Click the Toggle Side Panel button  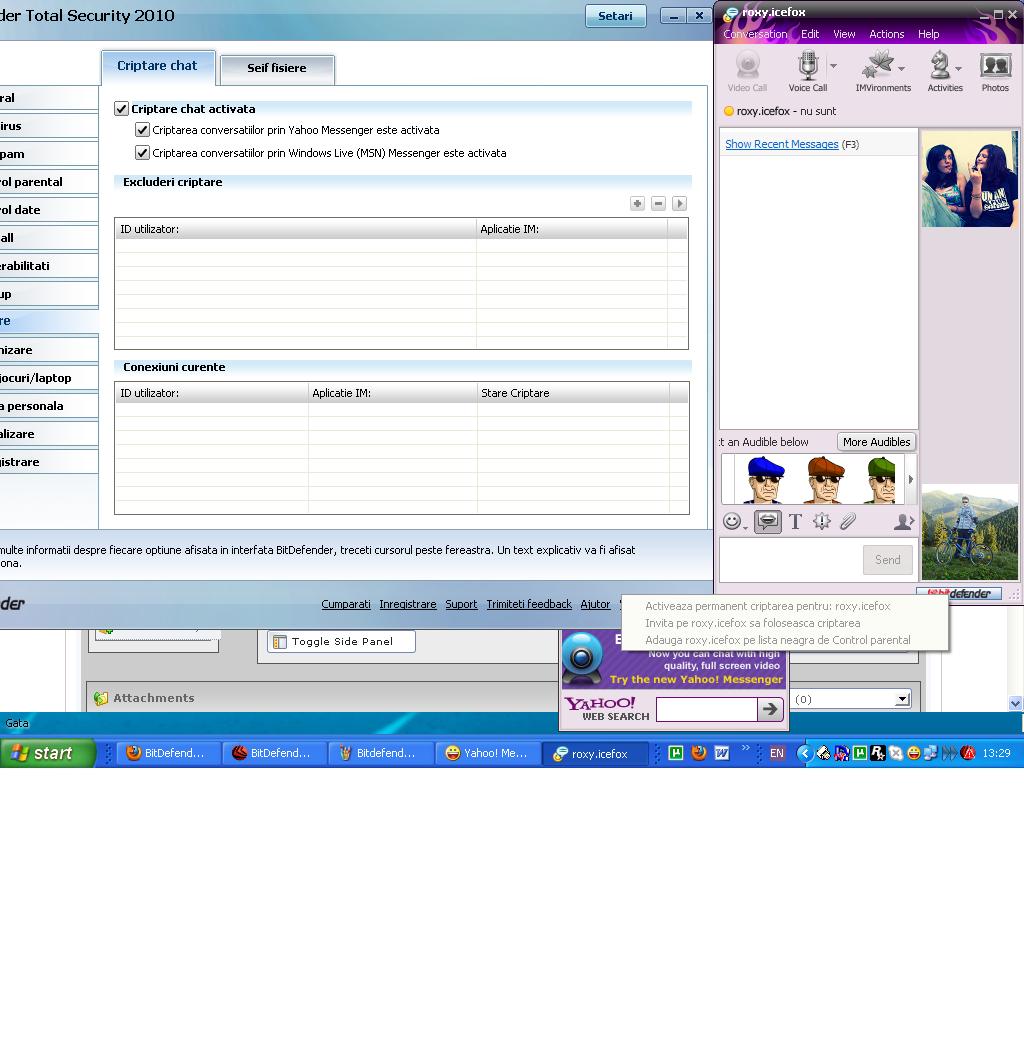(341, 641)
